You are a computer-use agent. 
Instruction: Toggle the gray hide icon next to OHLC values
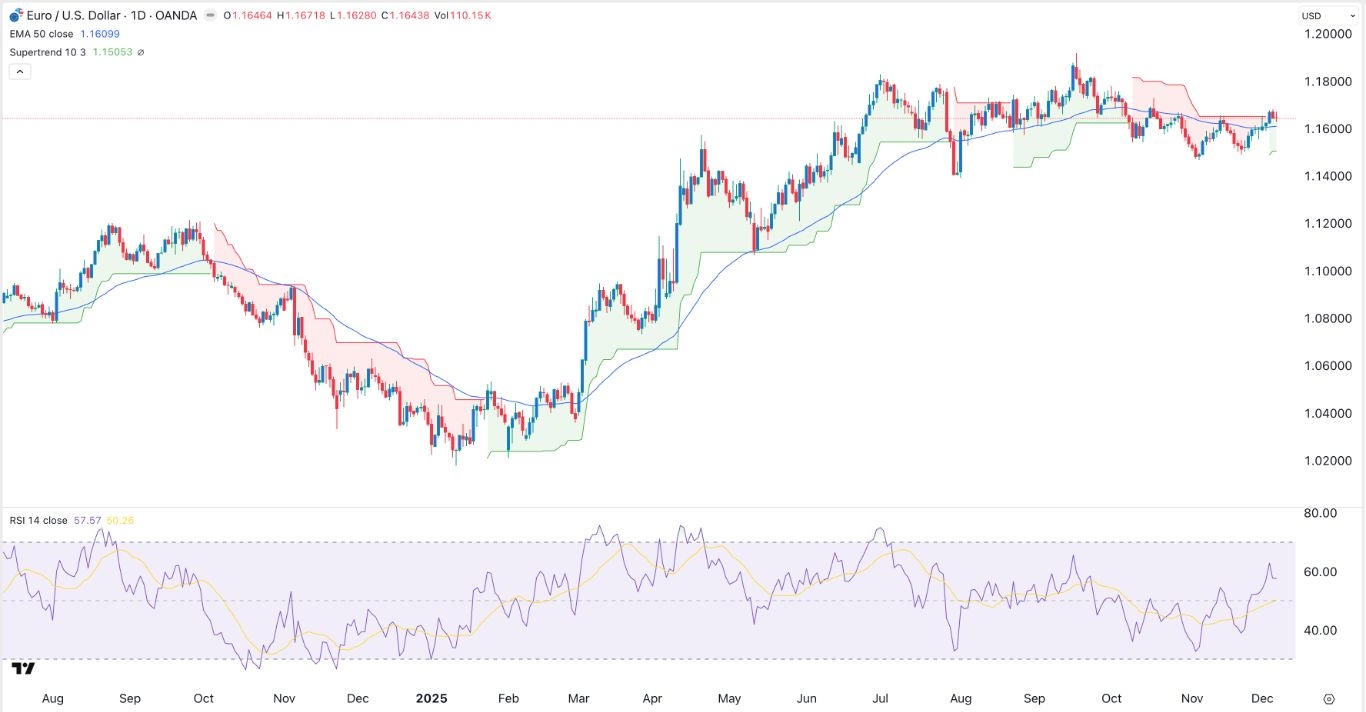point(208,15)
